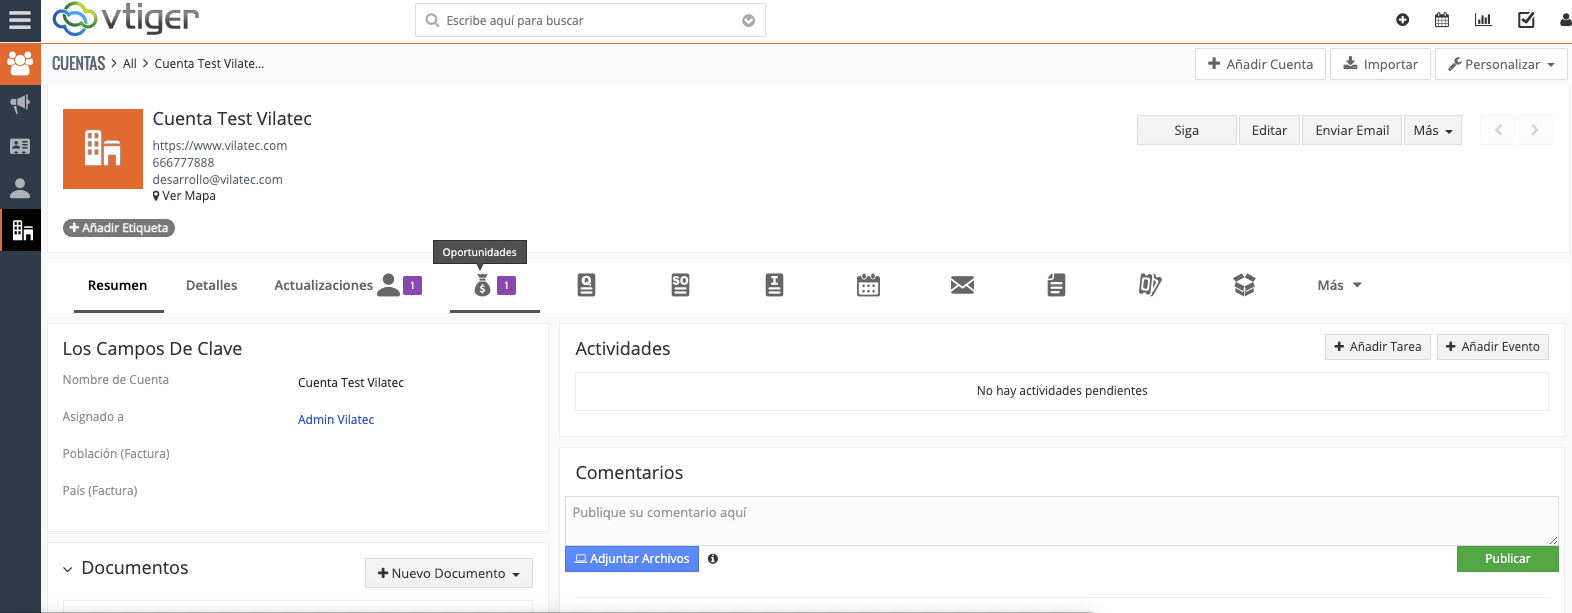Click into the comment text area
The height and width of the screenshot is (613, 1572).
click(1060, 520)
